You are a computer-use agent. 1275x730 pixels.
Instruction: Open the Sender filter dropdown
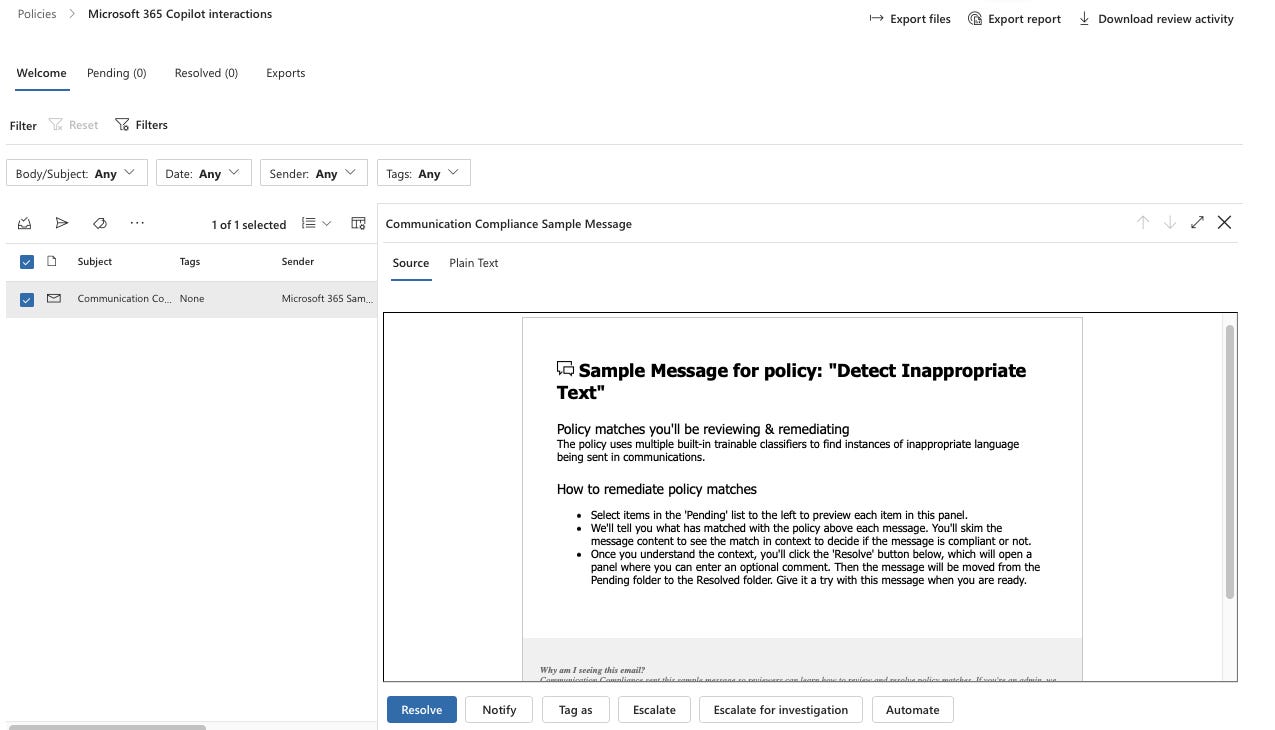tap(314, 173)
